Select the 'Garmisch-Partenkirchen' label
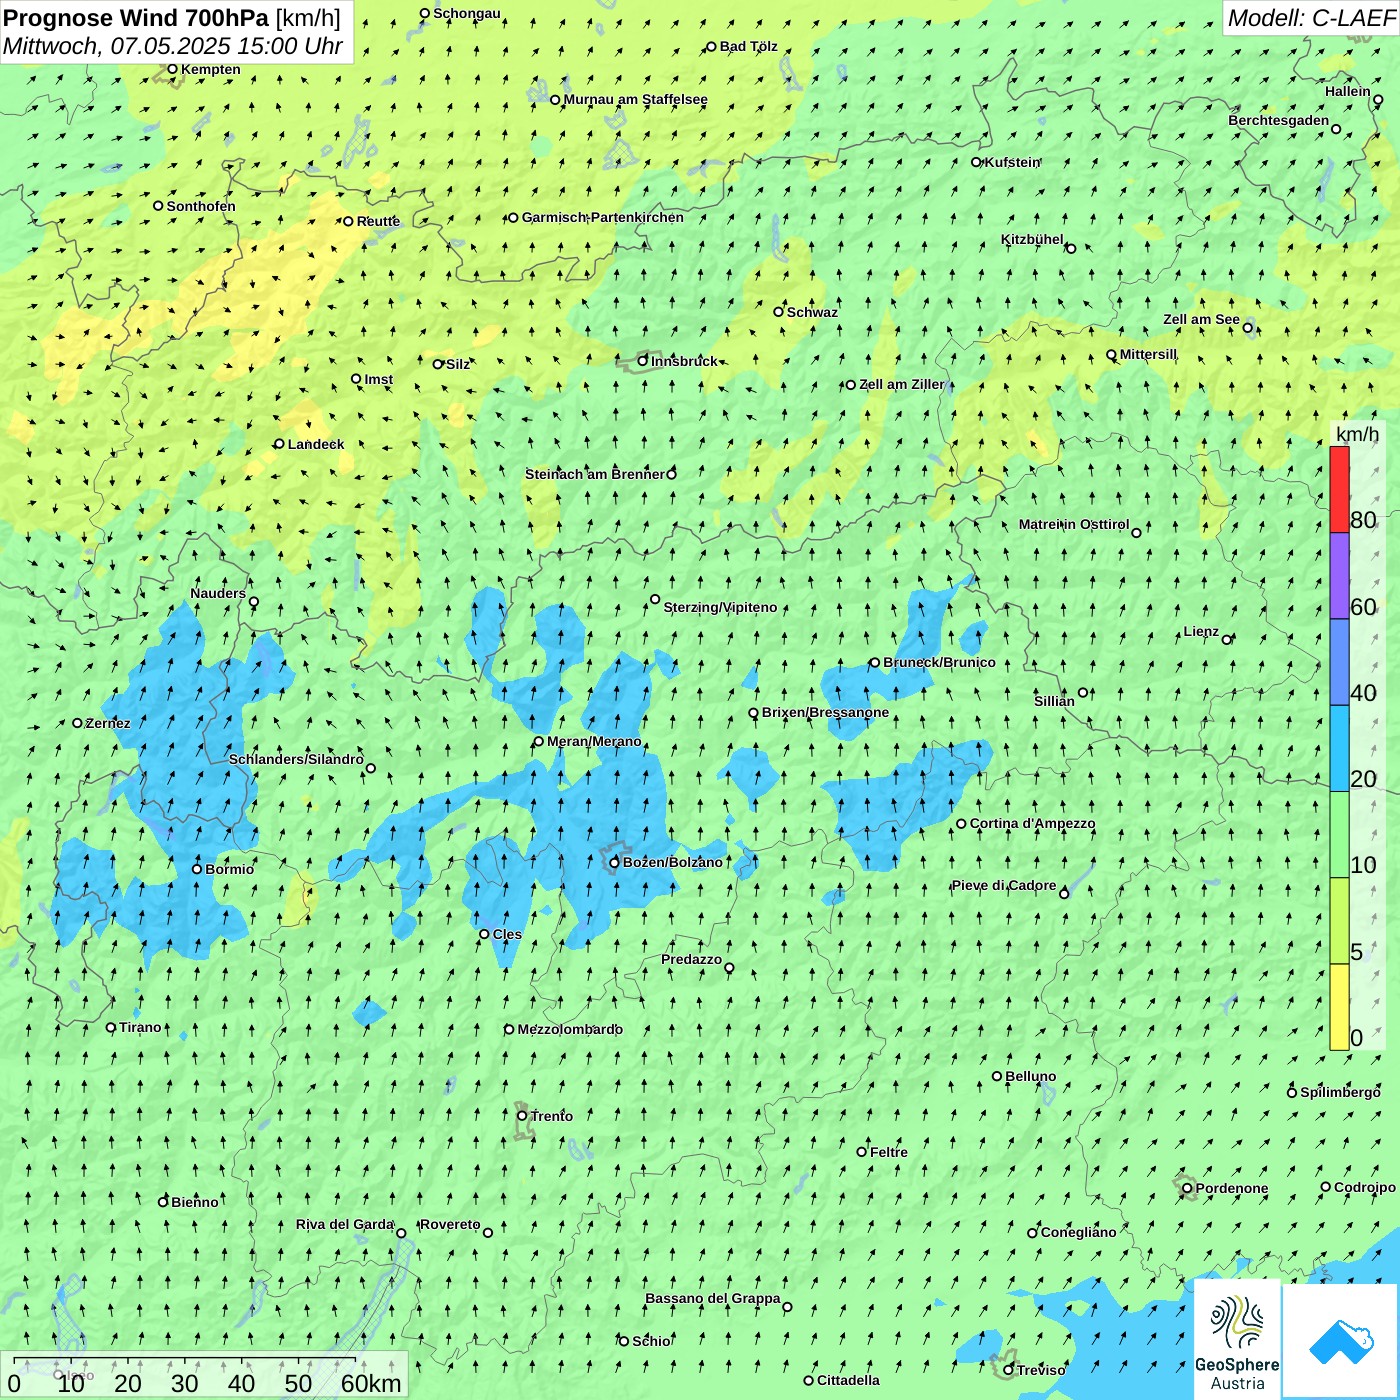 (x=603, y=217)
